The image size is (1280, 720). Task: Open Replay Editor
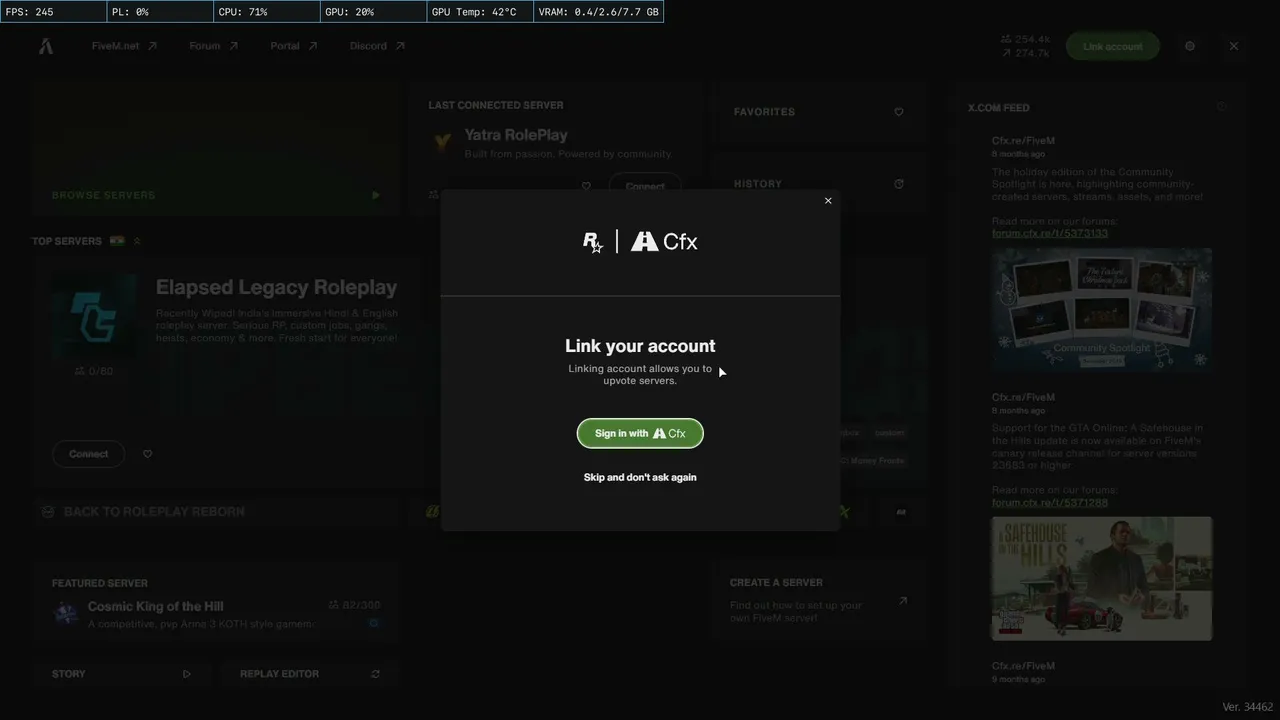310,674
